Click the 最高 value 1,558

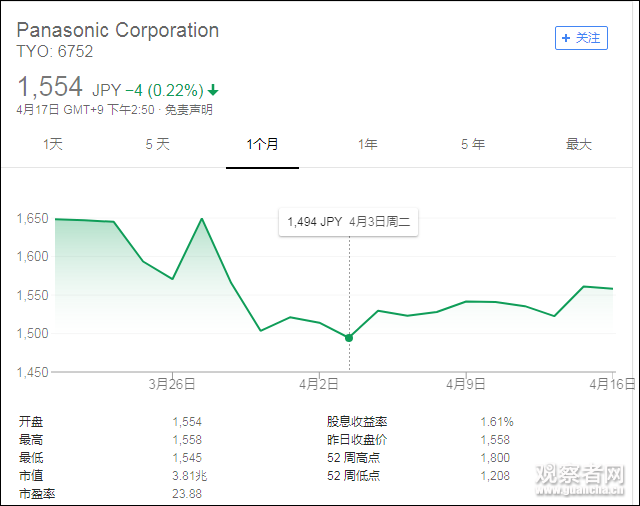187,439
